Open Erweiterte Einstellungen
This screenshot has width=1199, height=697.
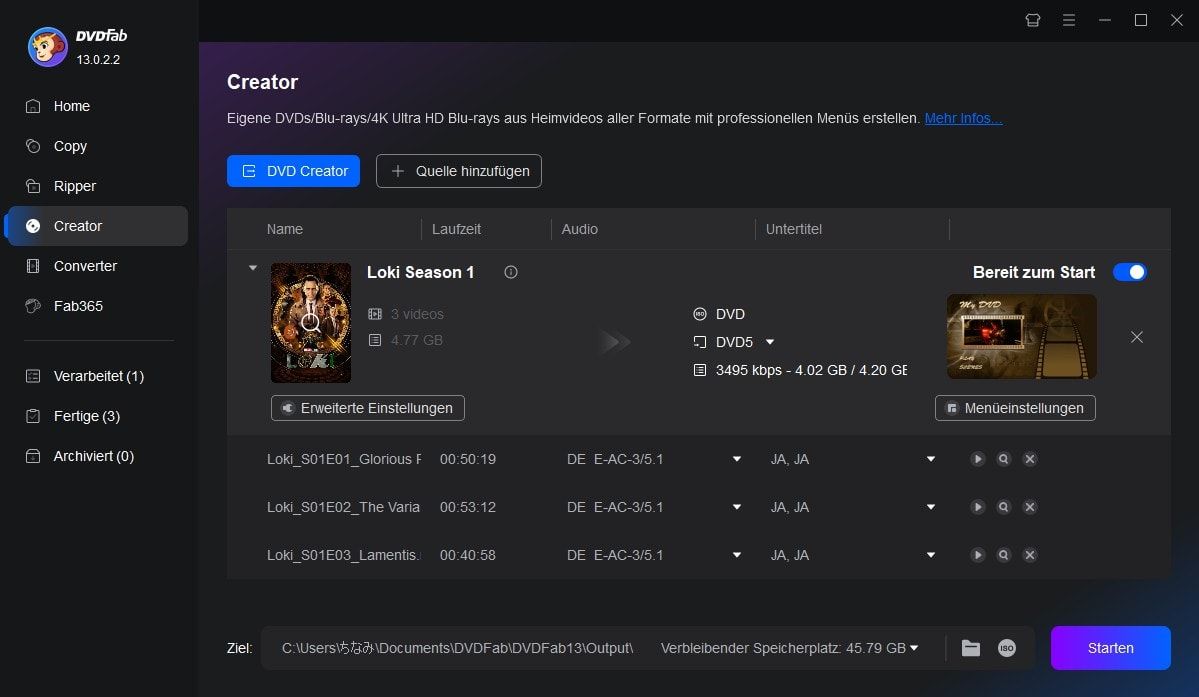click(x=368, y=408)
